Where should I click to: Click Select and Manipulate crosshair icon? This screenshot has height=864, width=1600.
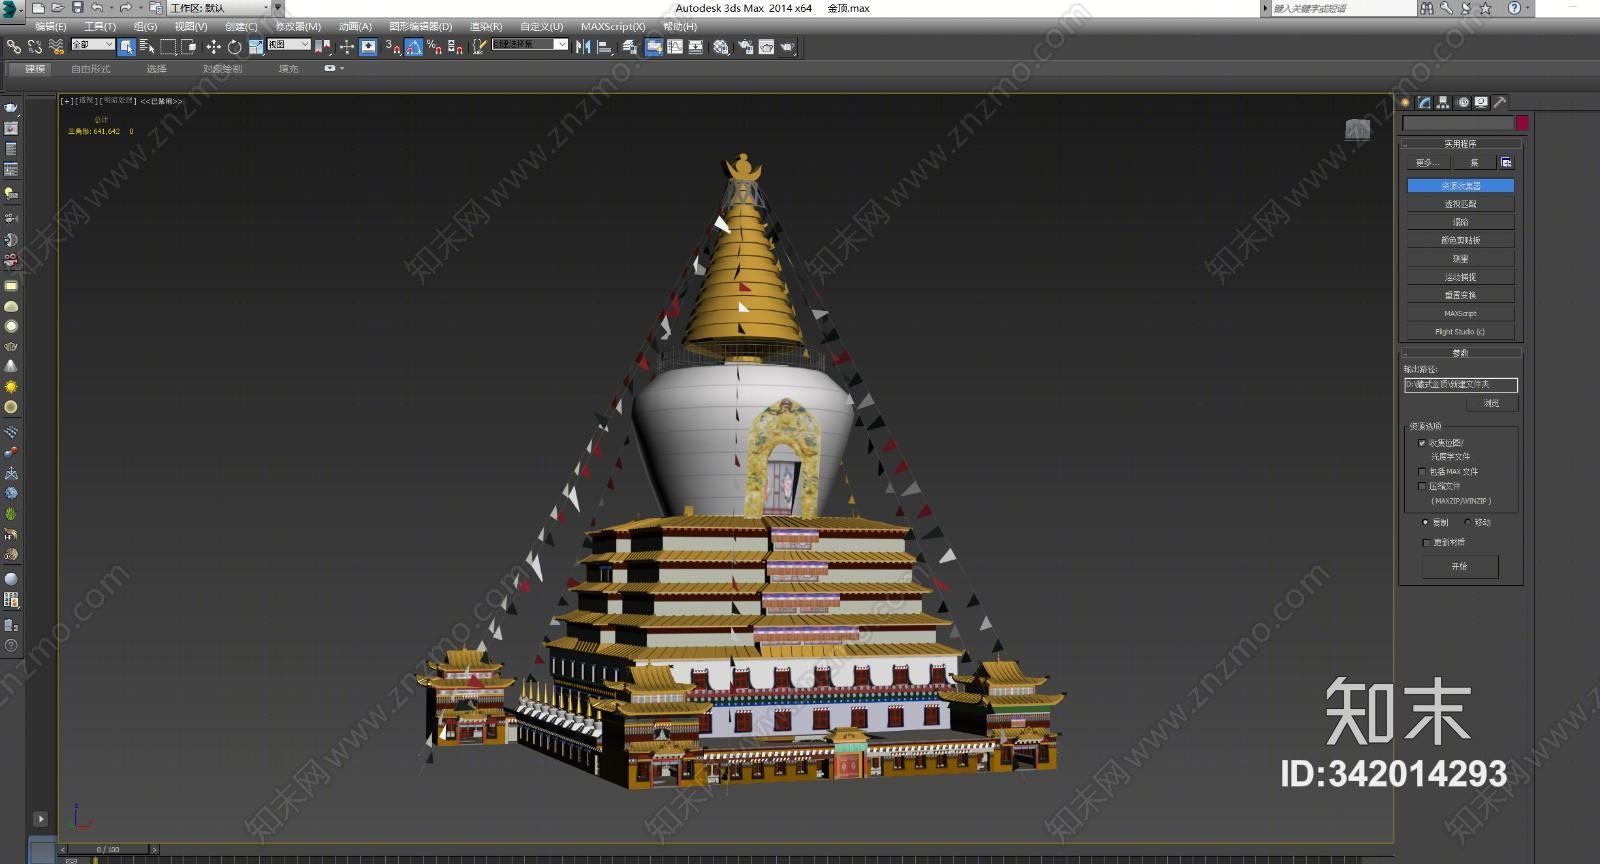(x=346, y=46)
